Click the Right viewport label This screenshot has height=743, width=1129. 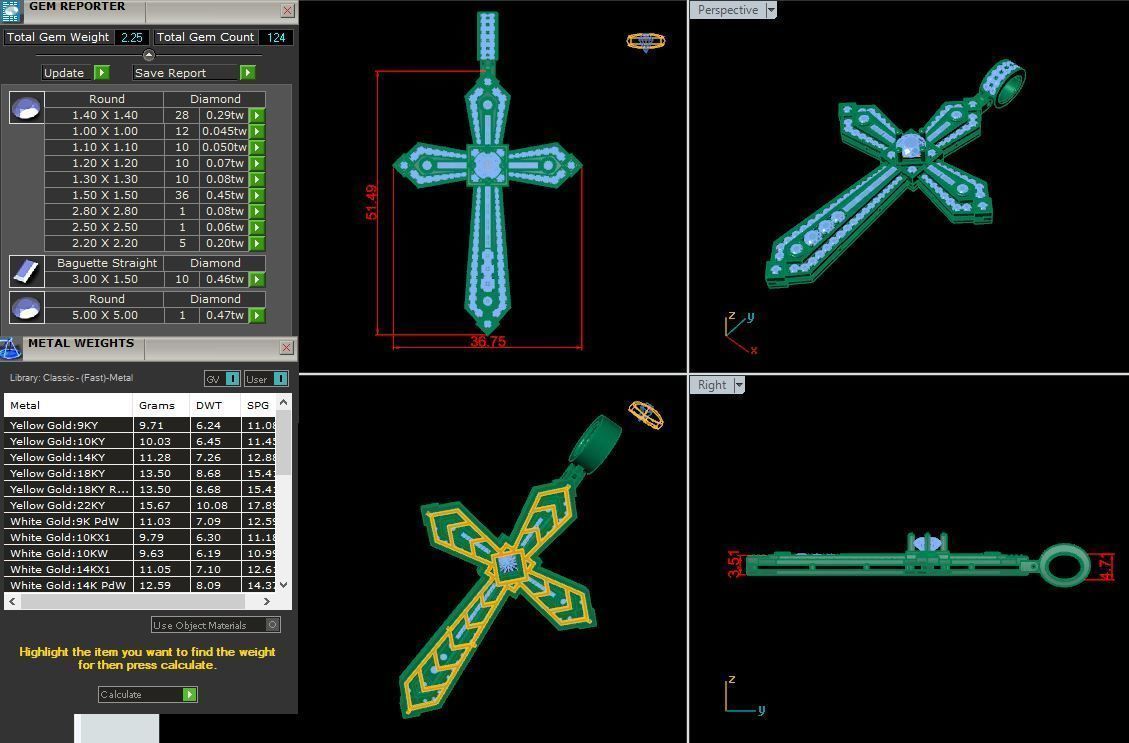(x=711, y=385)
